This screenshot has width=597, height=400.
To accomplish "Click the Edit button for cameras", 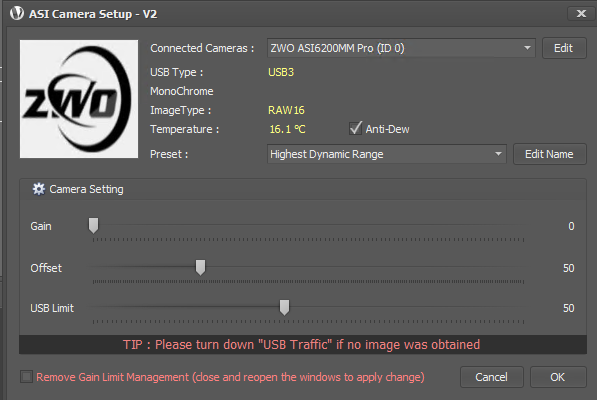I will pos(564,48).
